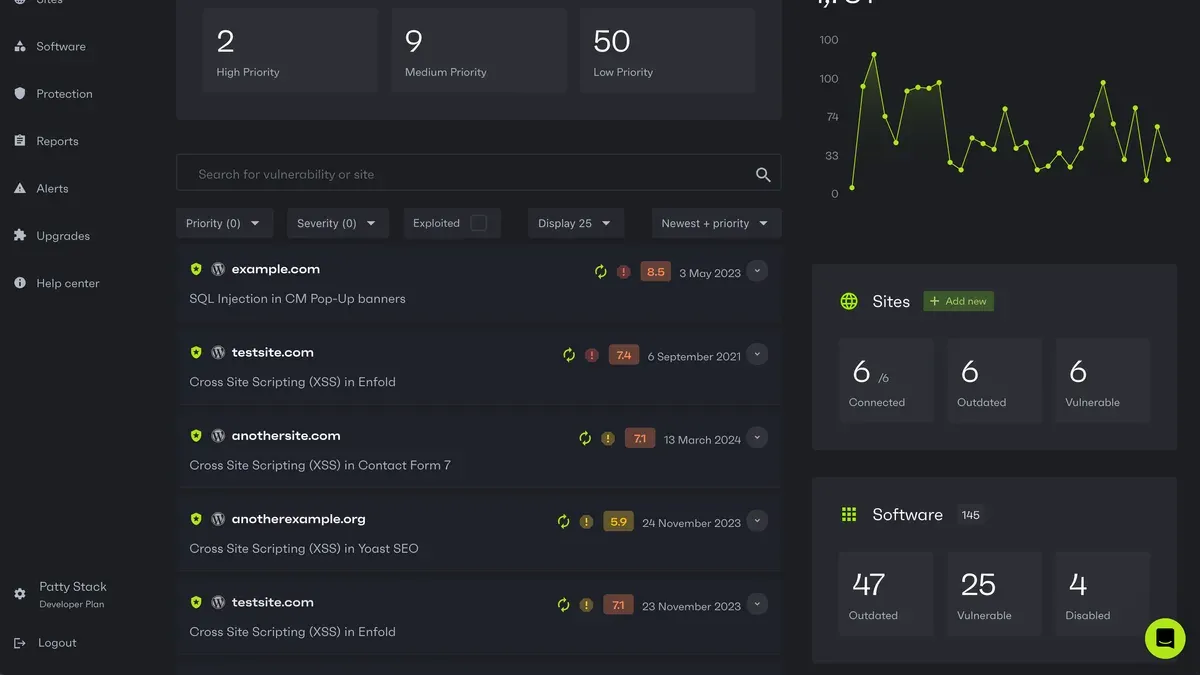Click the Reports clipboard icon

[20, 141]
